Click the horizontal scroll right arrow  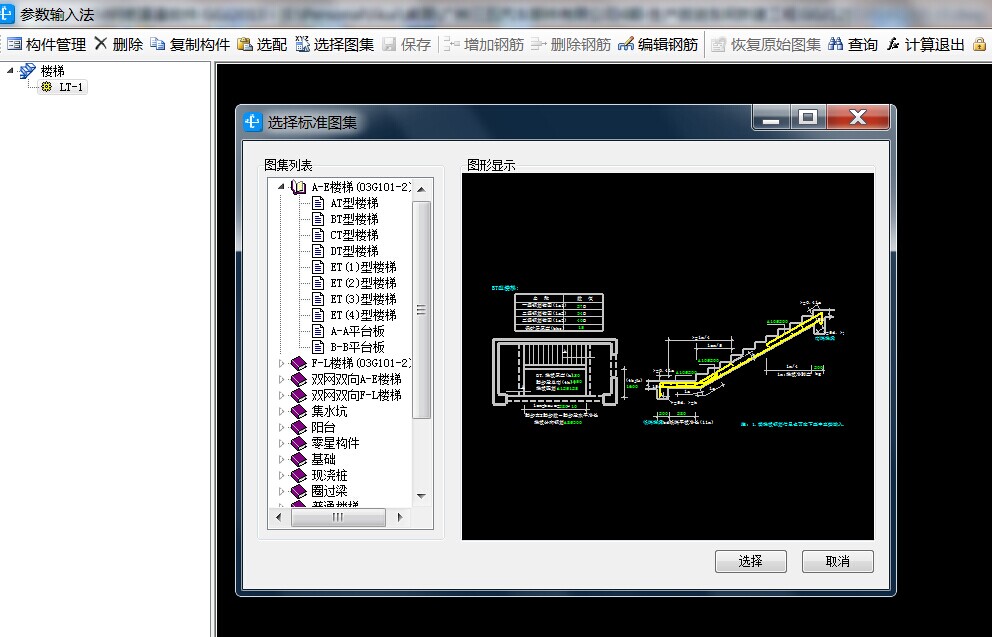coord(399,517)
